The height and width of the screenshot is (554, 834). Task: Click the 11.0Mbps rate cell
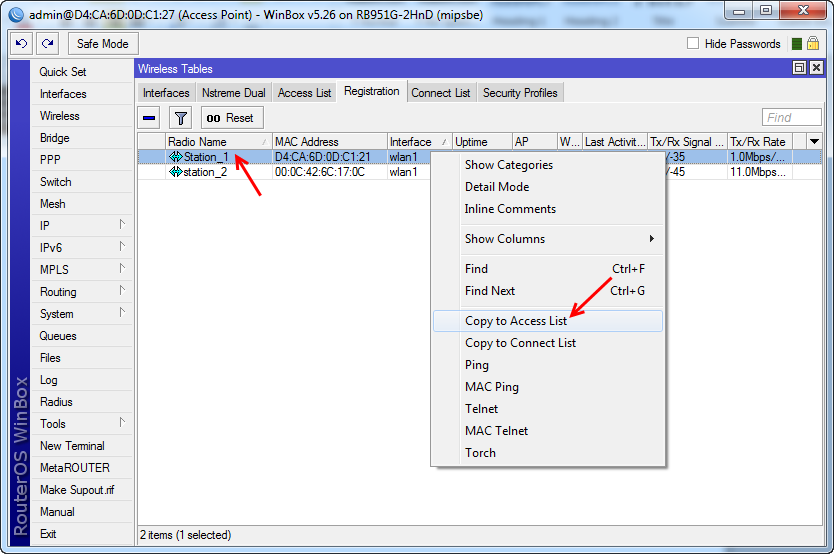[760, 172]
